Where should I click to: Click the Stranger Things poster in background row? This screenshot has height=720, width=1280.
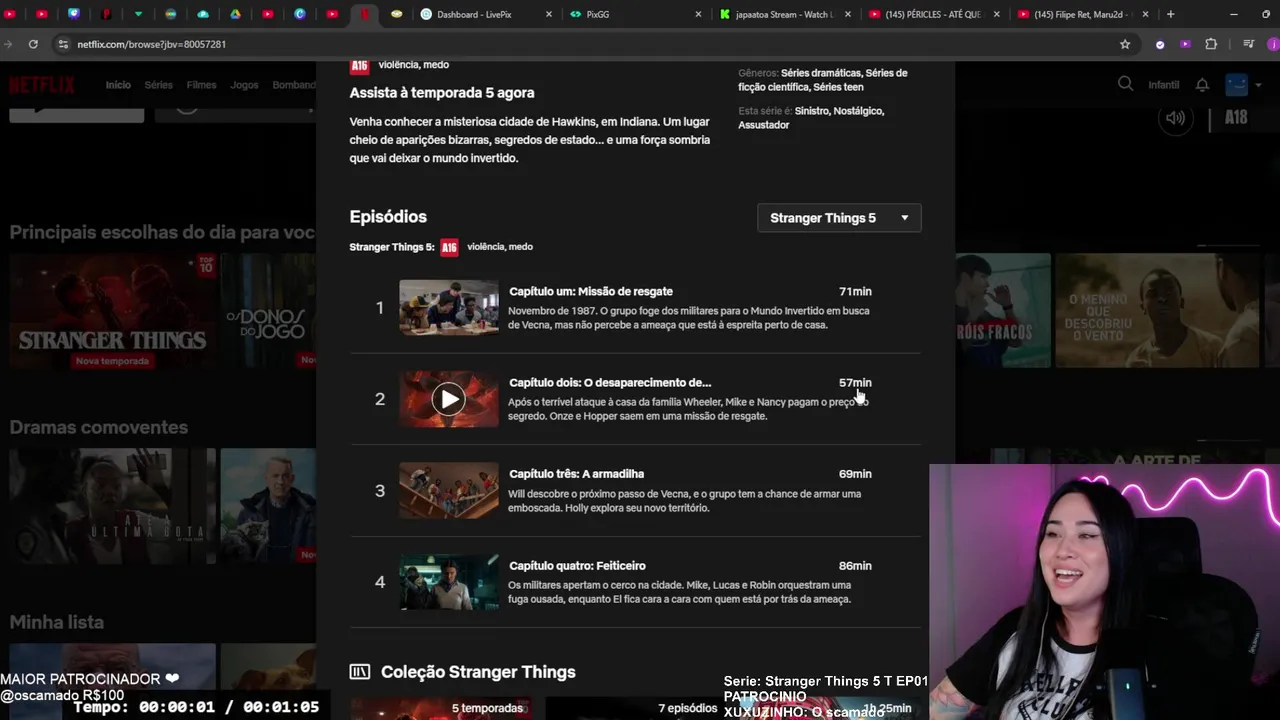(112, 310)
